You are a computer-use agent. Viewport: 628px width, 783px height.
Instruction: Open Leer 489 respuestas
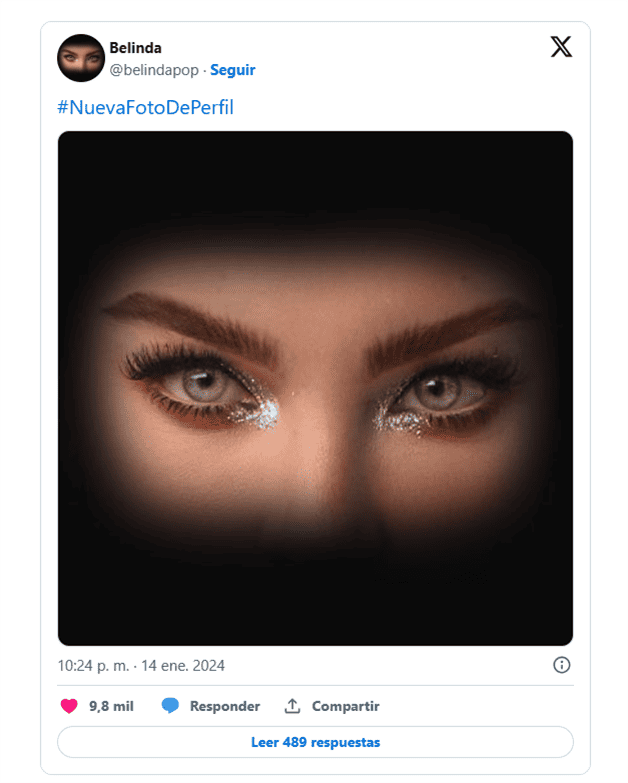click(x=315, y=742)
